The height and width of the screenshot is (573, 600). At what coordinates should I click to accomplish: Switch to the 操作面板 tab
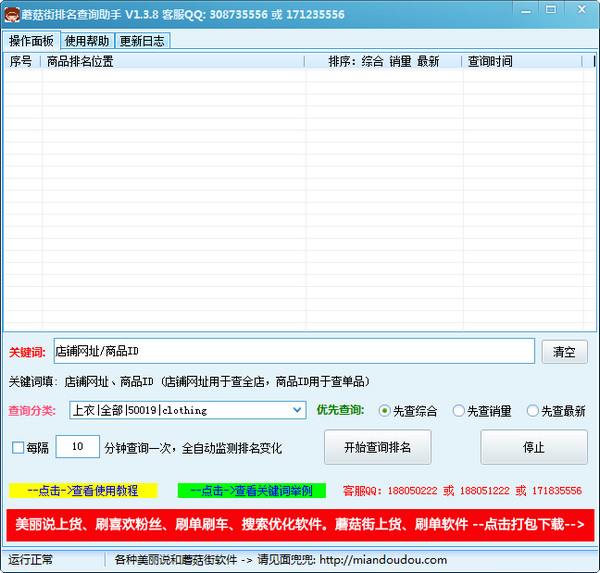[31, 41]
